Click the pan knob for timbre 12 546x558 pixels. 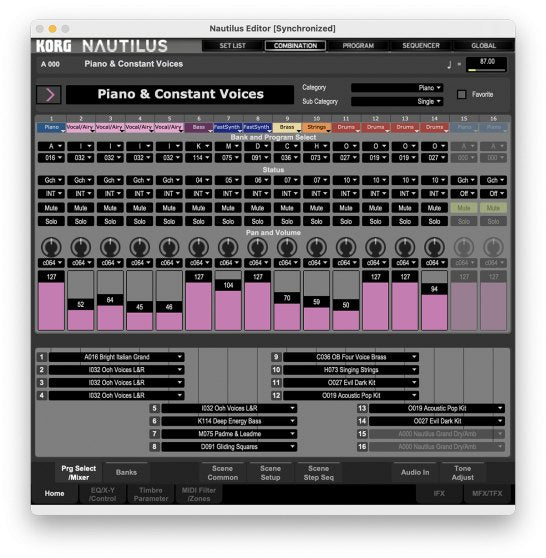(376, 247)
